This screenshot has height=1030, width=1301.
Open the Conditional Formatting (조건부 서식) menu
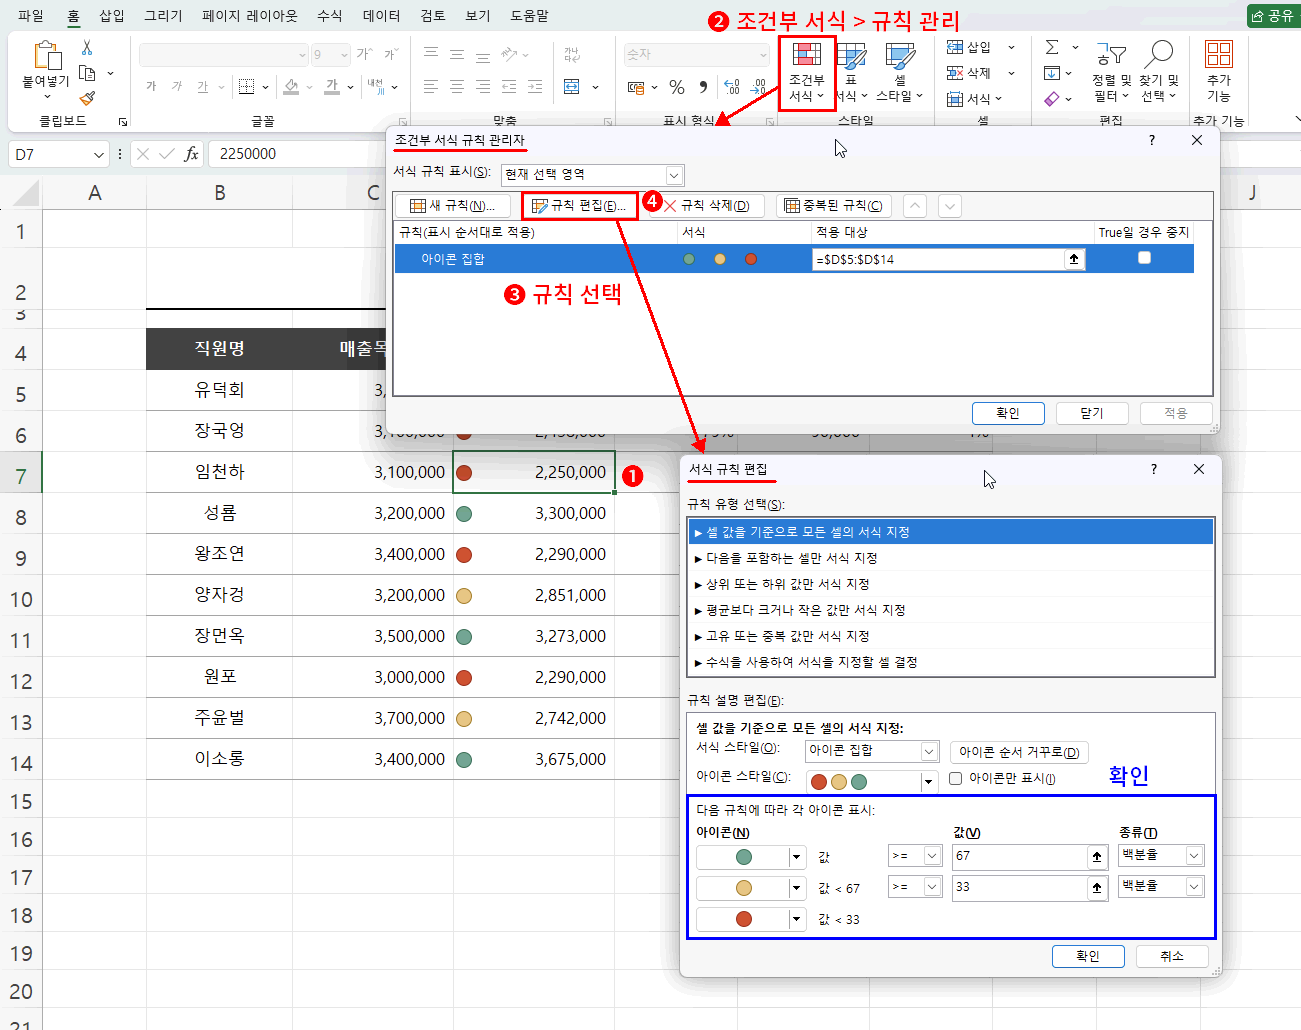click(806, 72)
